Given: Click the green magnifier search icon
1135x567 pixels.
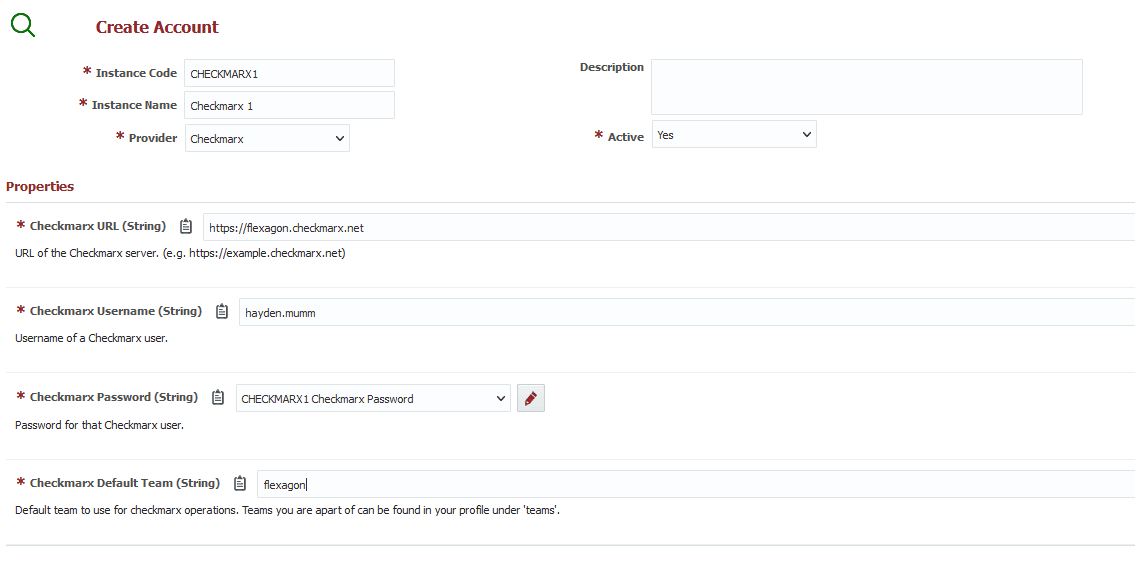Looking at the screenshot, I should [x=23, y=25].
